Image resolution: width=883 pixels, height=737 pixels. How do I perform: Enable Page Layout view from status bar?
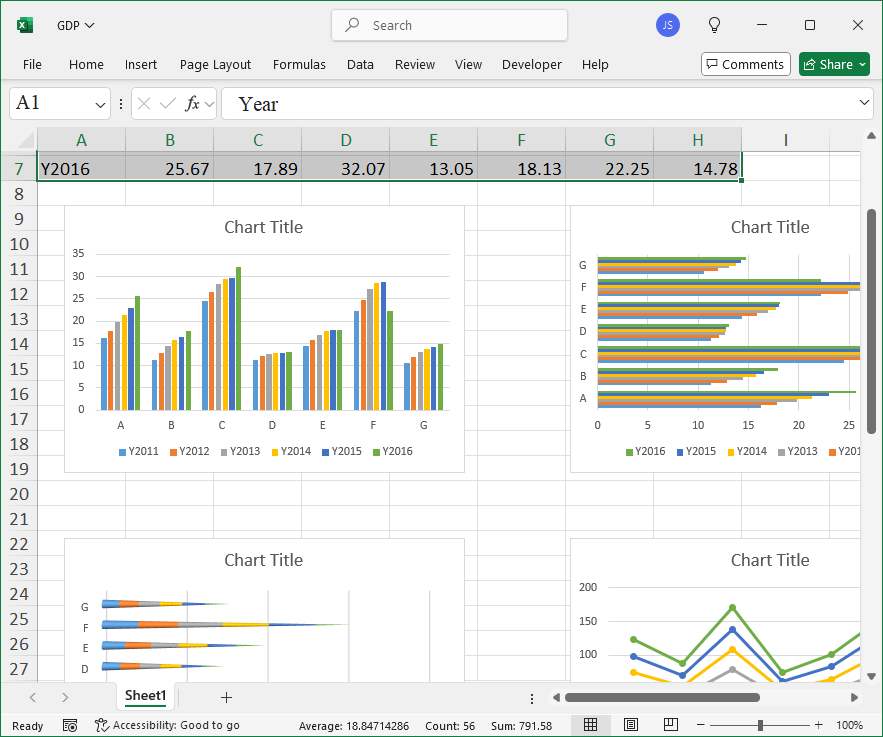coord(631,725)
